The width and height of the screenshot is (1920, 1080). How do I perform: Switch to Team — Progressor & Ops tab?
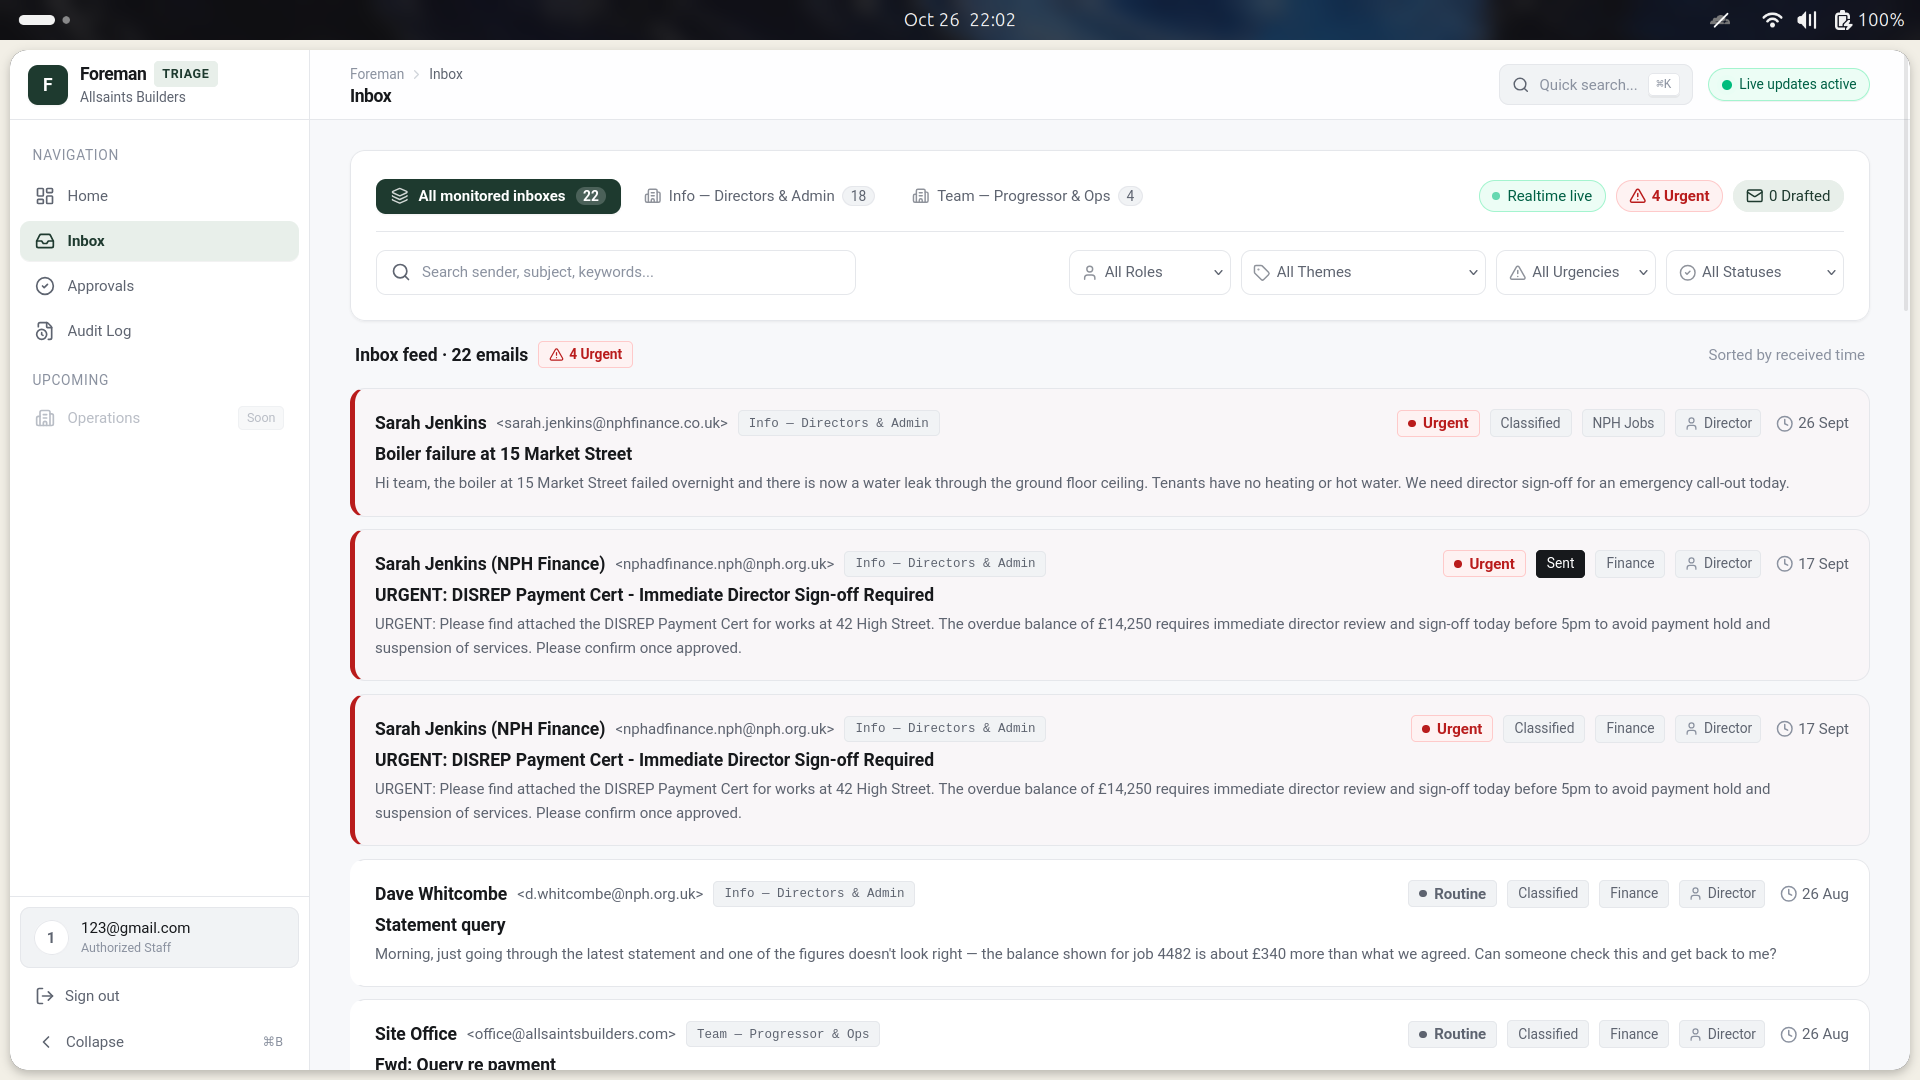[x=1027, y=196]
